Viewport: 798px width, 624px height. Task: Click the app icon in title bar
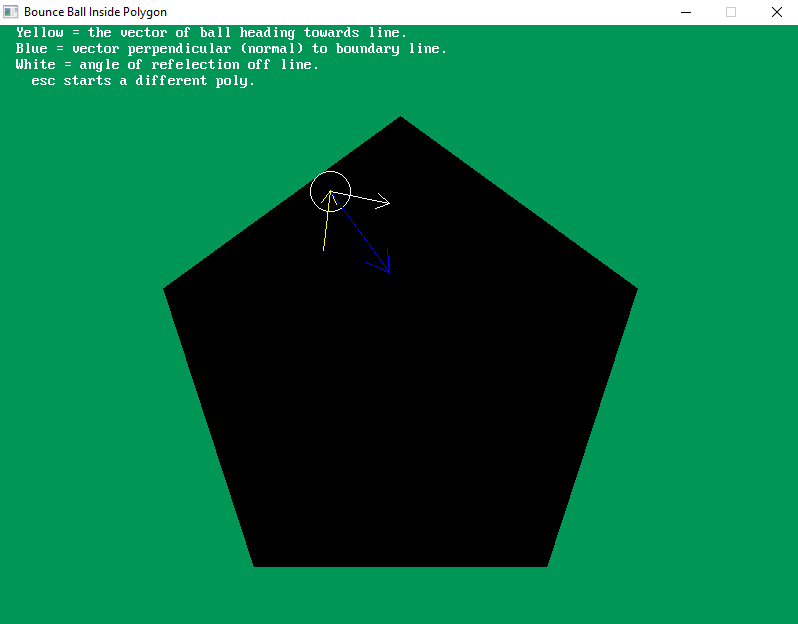[x=11, y=12]
